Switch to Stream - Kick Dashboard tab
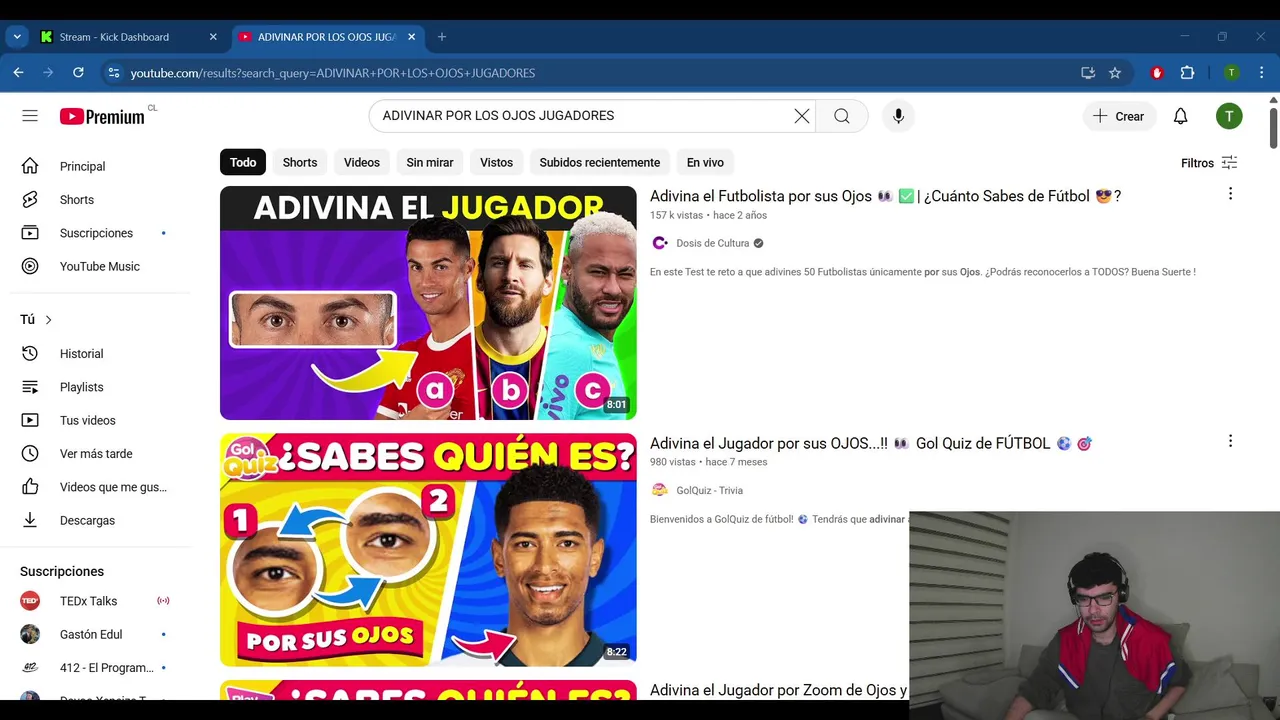This screenshot has height=720, width=1280. click(x=129, y=37)
